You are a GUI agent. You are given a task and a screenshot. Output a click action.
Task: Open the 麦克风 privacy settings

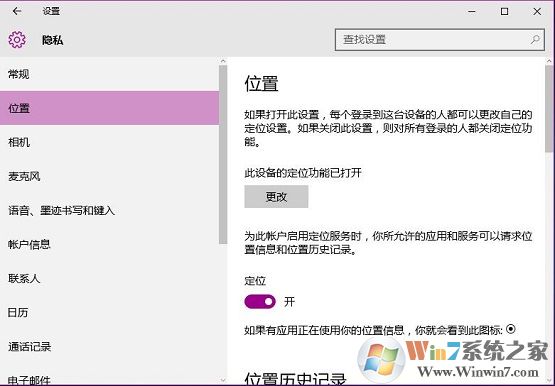(x=109, y=176)
